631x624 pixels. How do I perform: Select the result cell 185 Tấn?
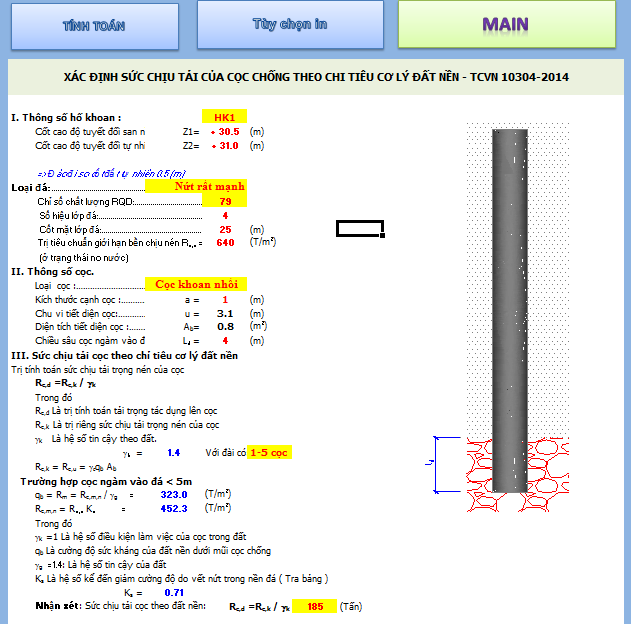tap(315, 606)
